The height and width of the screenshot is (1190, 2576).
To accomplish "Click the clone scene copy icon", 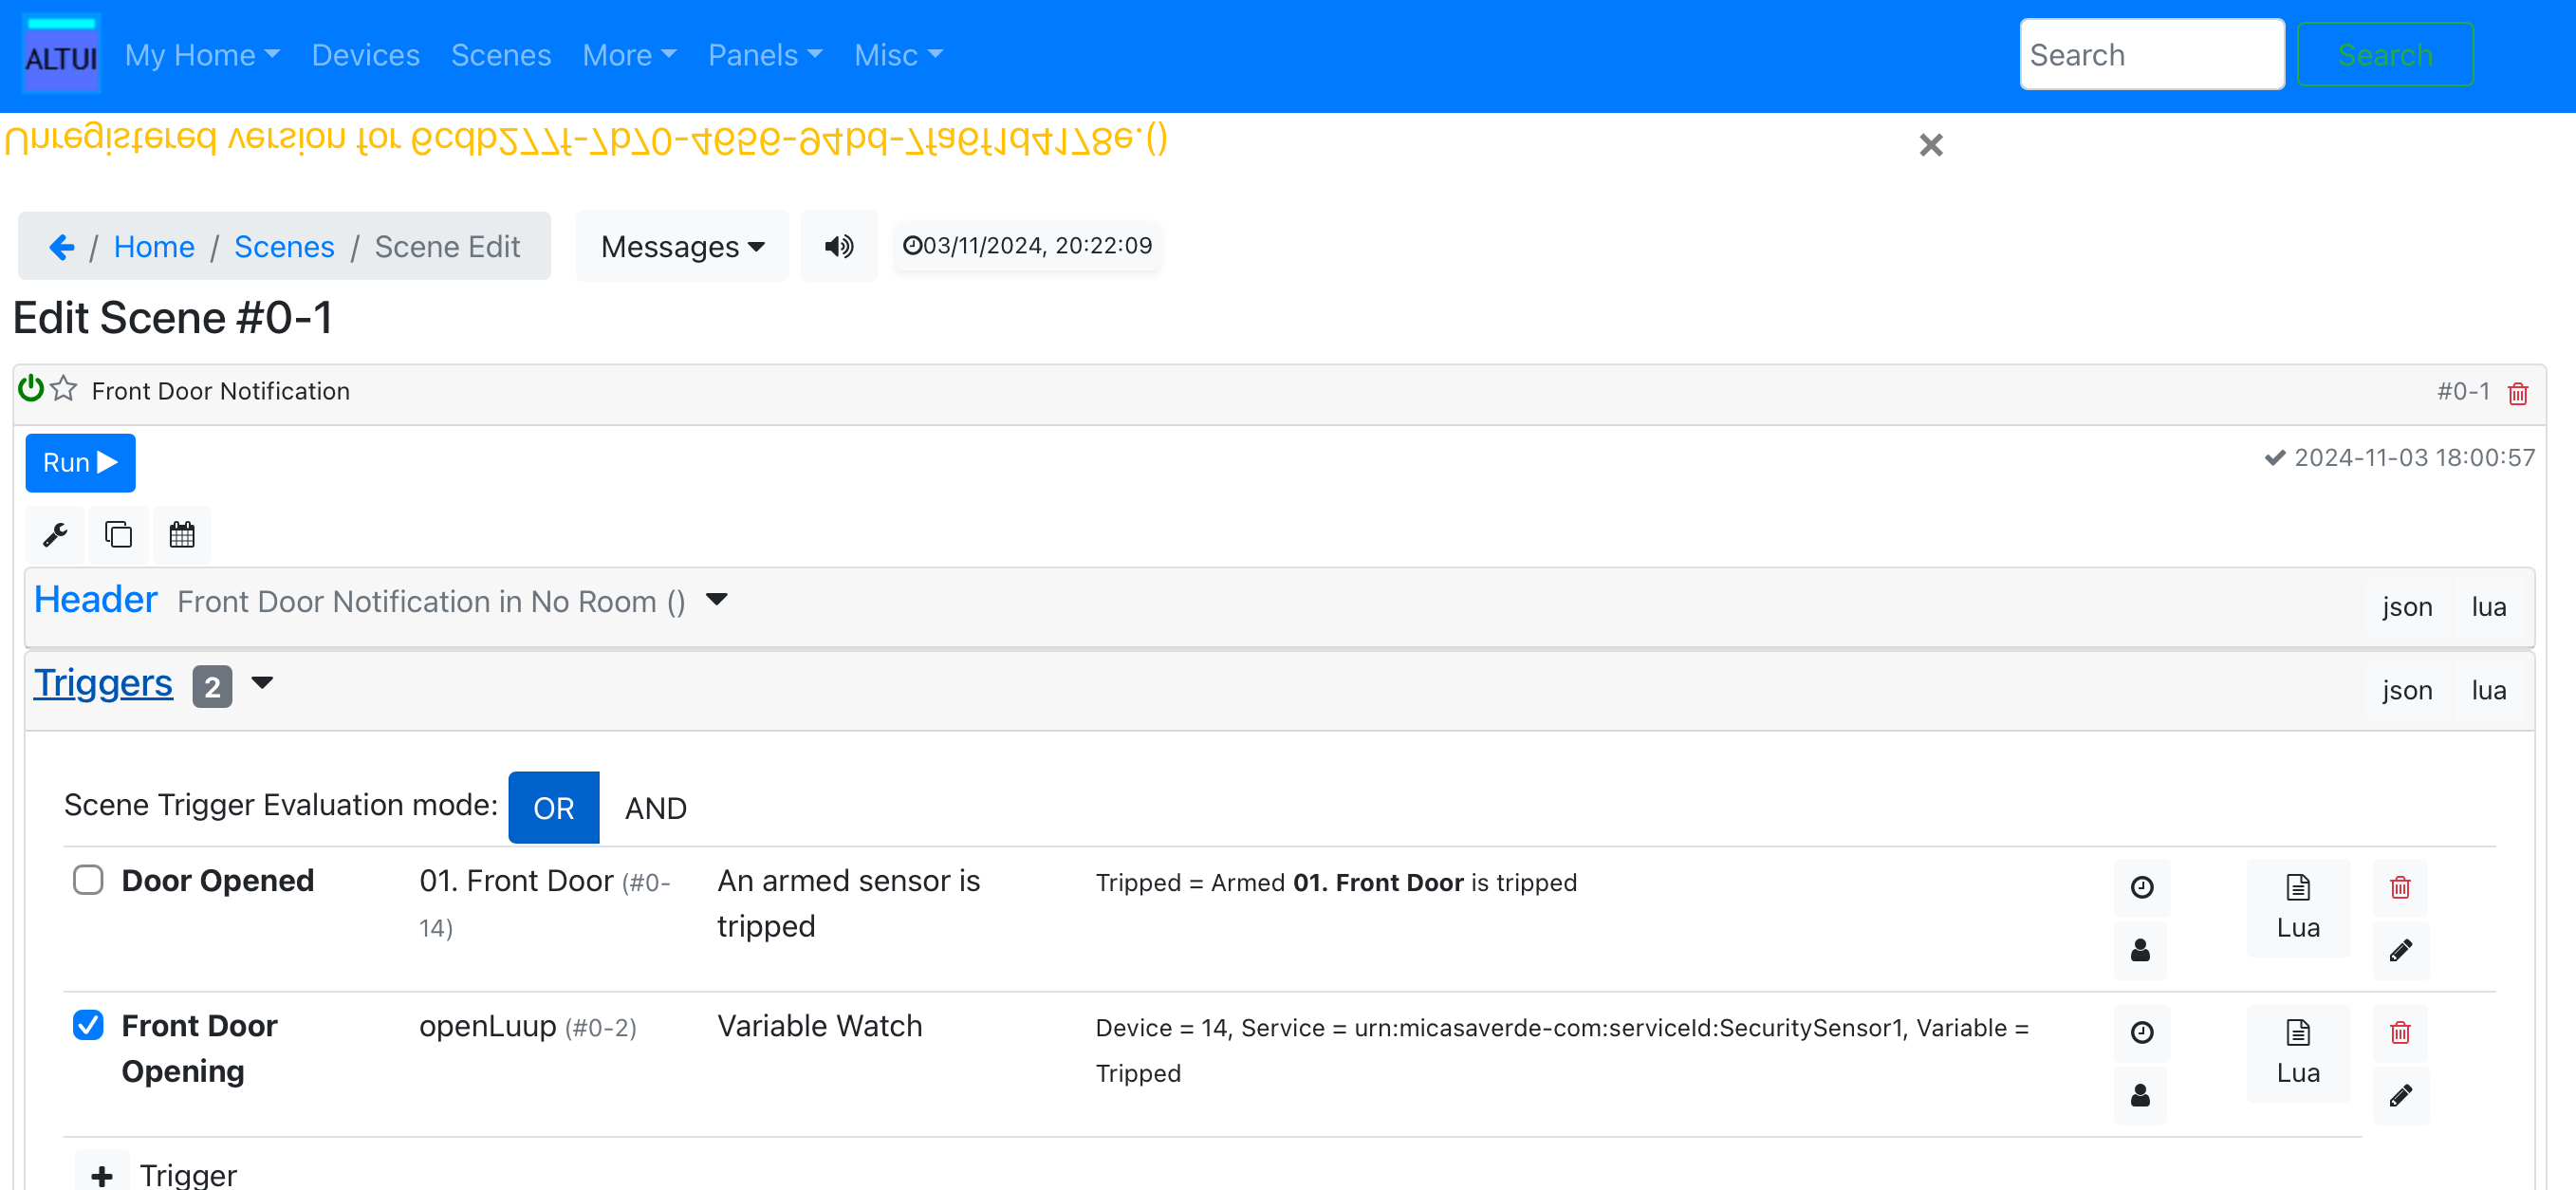I will [x=118, y=535].
